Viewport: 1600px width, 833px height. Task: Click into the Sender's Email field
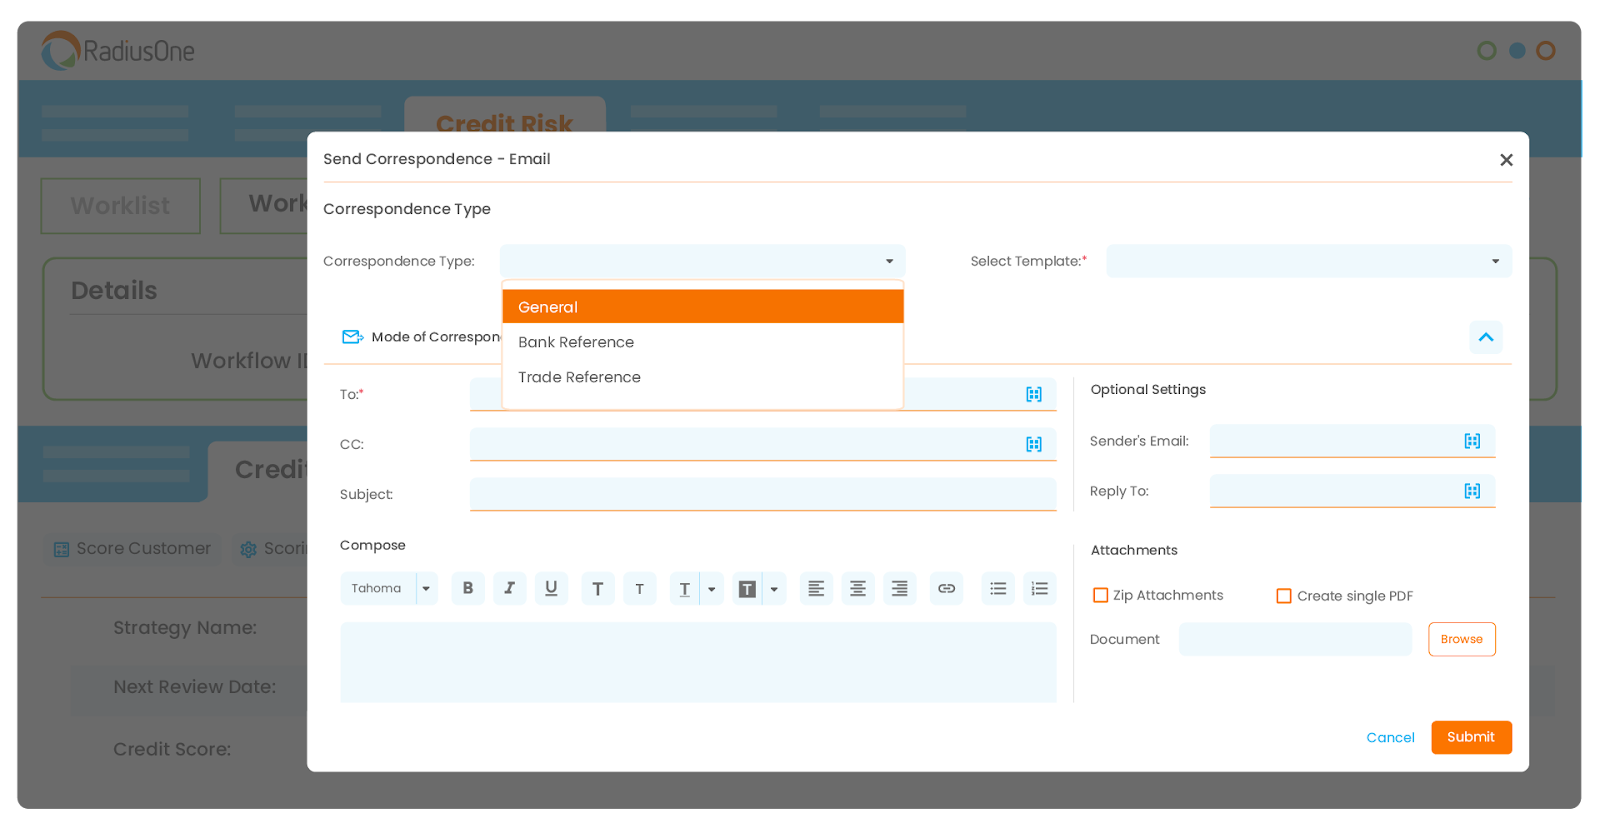(x=1352, y=441)
